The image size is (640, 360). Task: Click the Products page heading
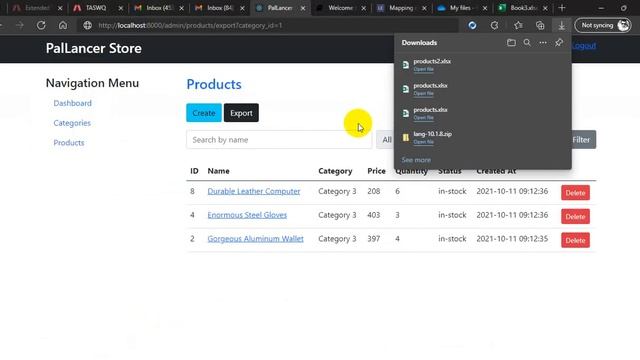tap(214, 84)
